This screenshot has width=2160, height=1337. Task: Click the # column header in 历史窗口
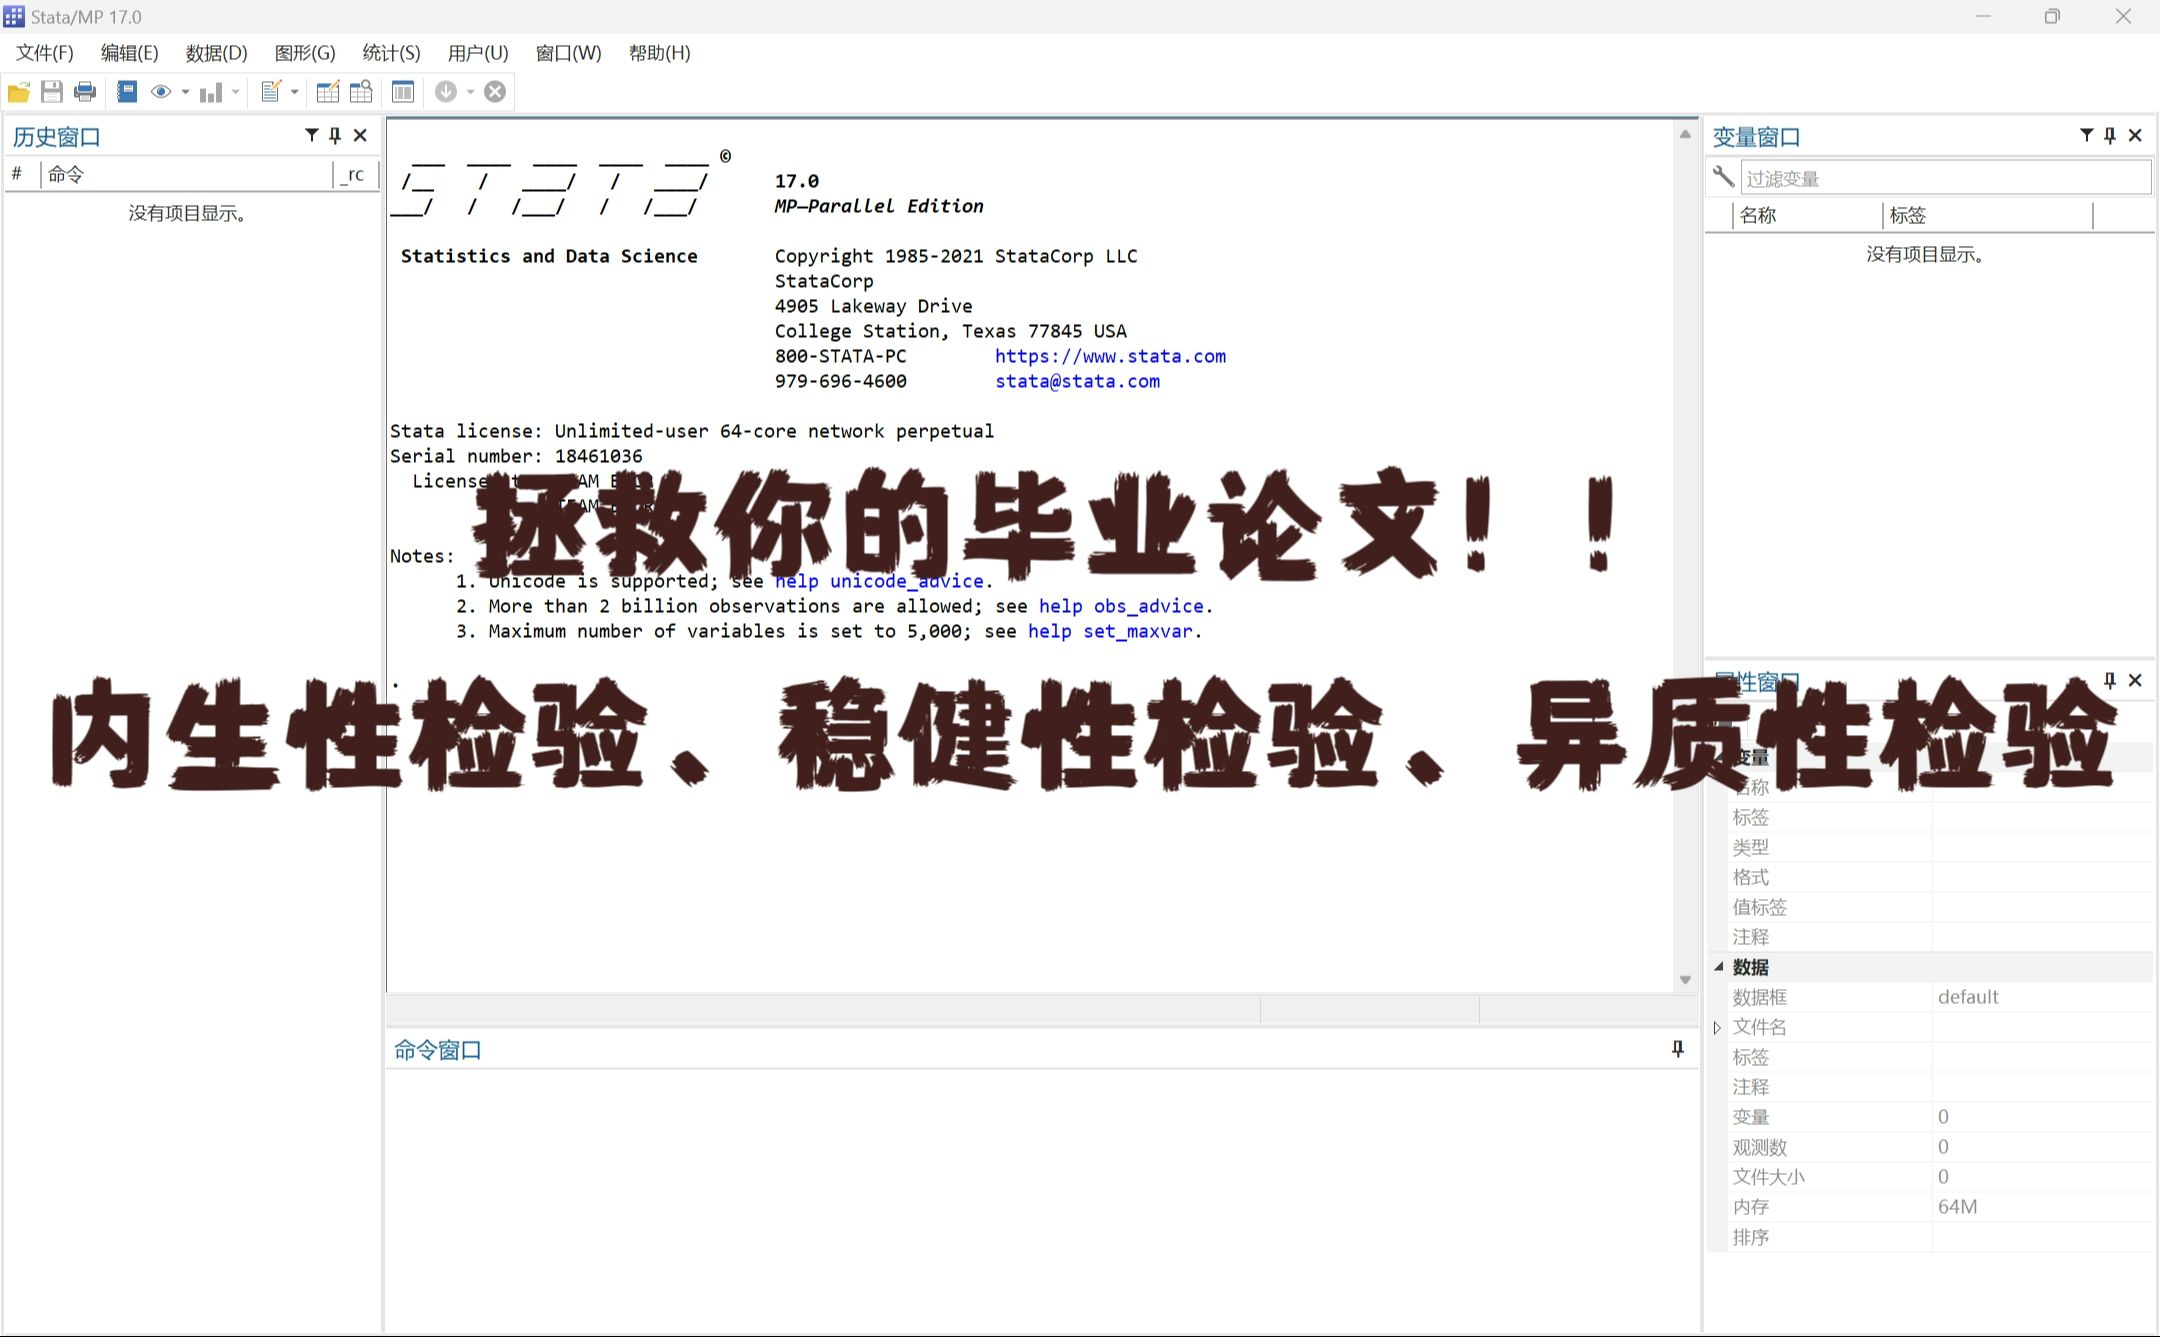pos(22,174)
